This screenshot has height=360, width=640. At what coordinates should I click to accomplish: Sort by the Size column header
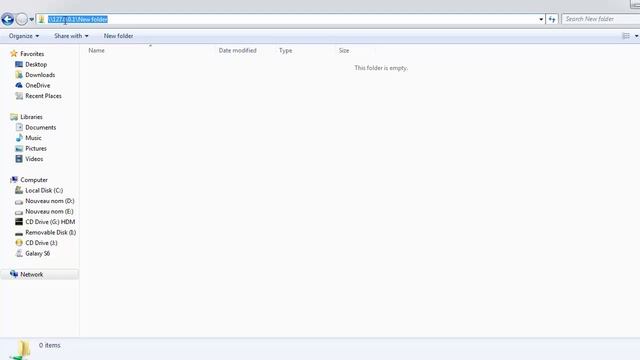coord(344,50)
